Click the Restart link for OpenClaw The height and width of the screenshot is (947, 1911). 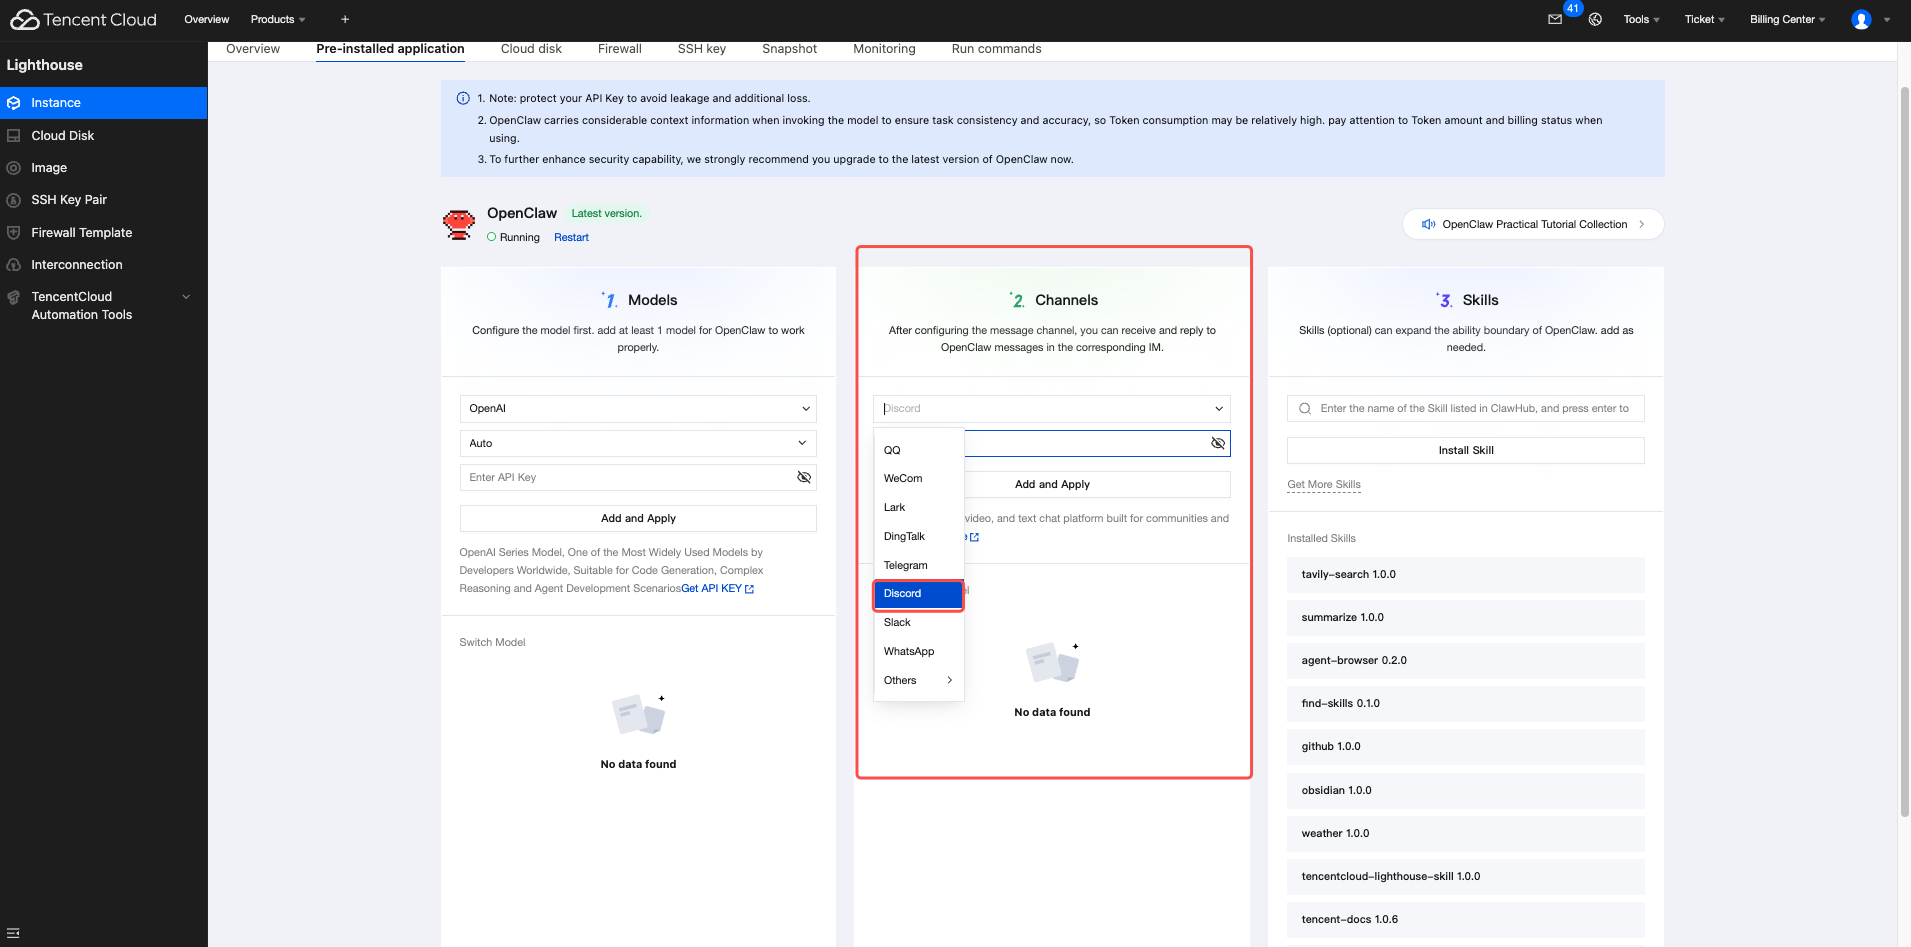(571, 238)
